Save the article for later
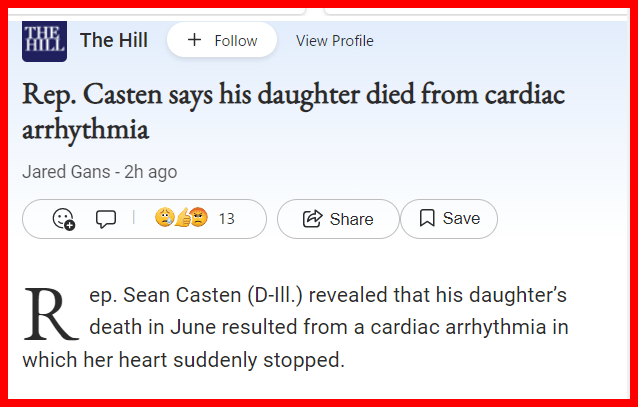This screenshot has width=638, height=407. click(x=448, y=219)
